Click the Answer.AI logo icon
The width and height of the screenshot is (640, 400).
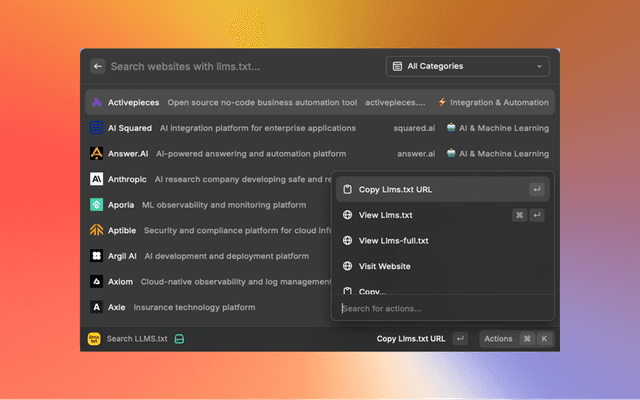click(x=97, y=154)
